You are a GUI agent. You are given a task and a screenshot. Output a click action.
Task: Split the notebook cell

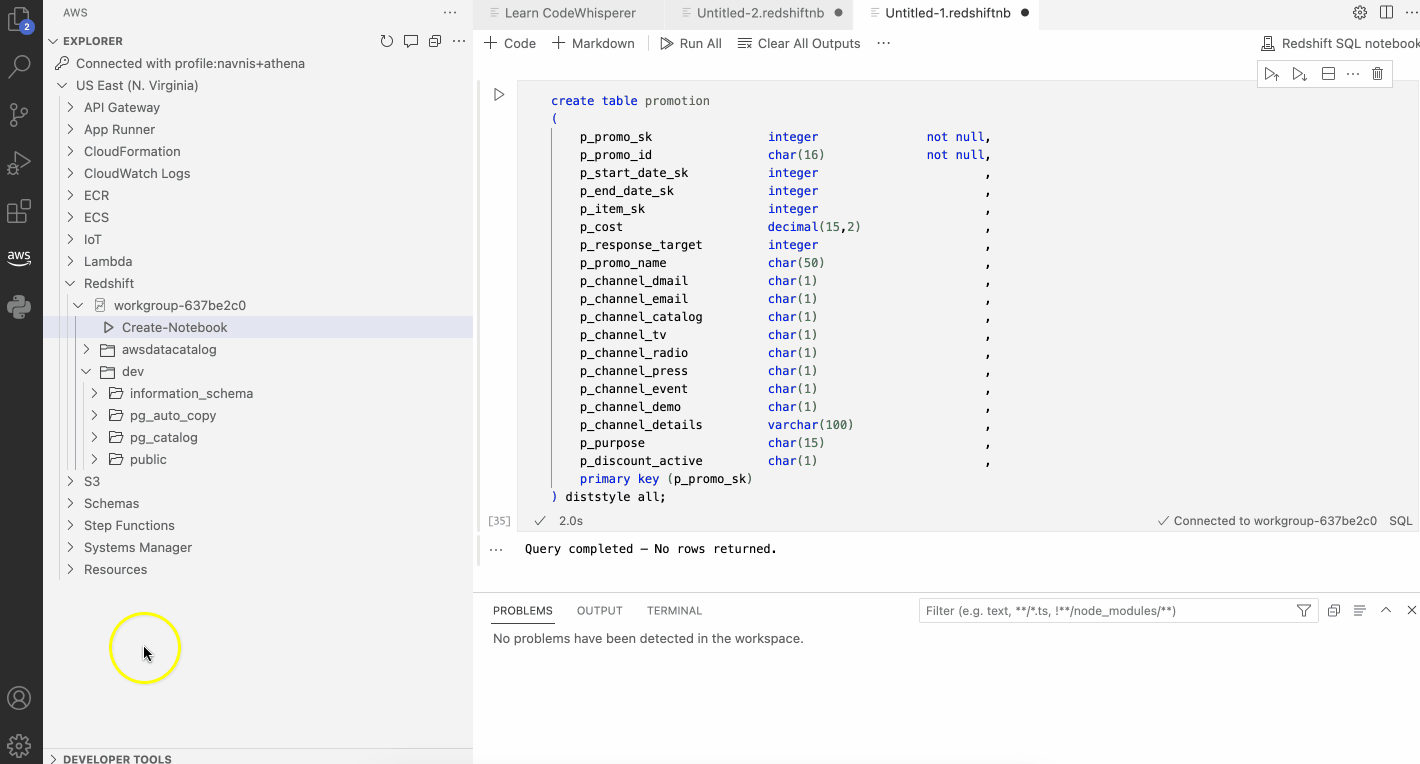tap(1328, 74)
